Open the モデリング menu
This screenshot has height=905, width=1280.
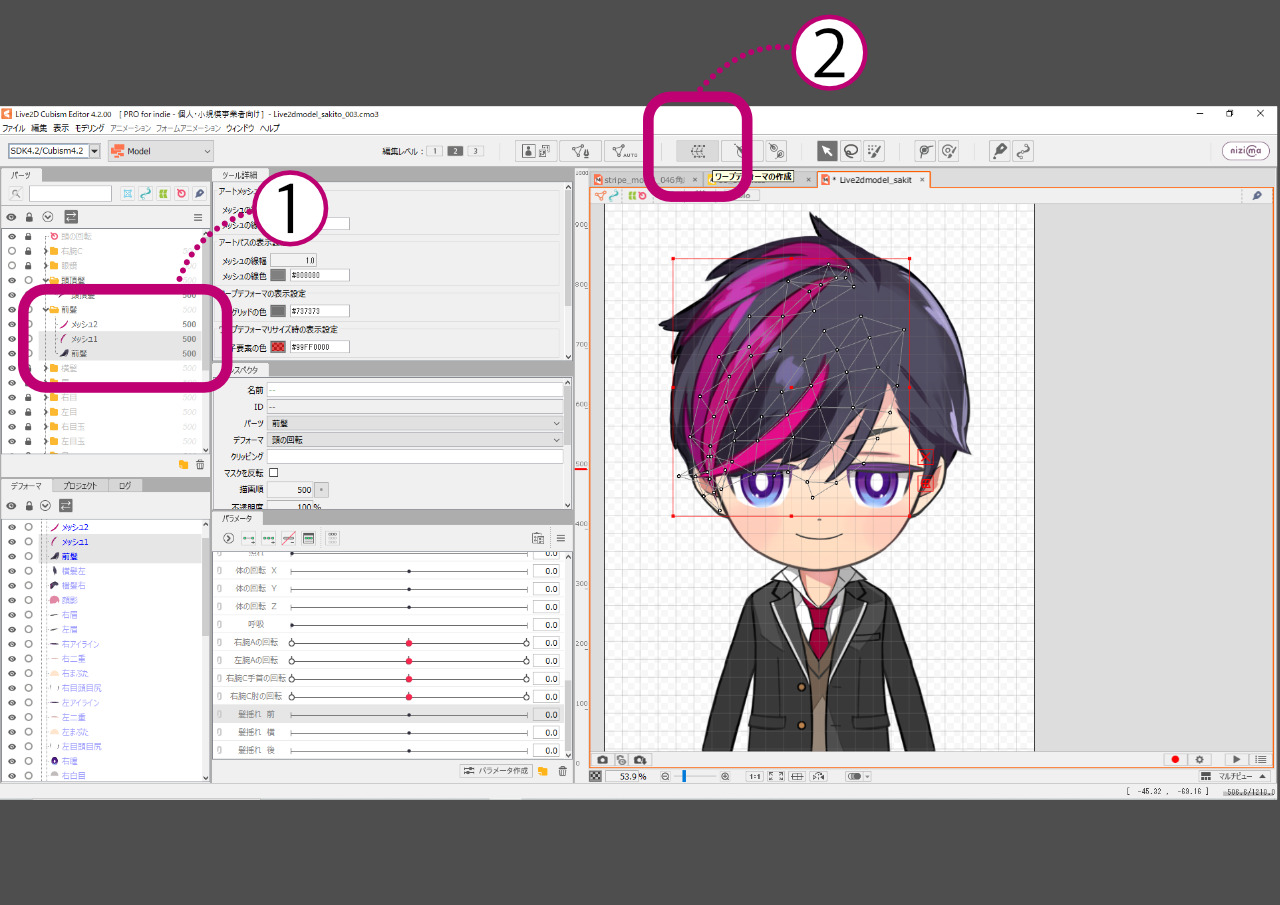pyautogui.click(x=90, y=128)
